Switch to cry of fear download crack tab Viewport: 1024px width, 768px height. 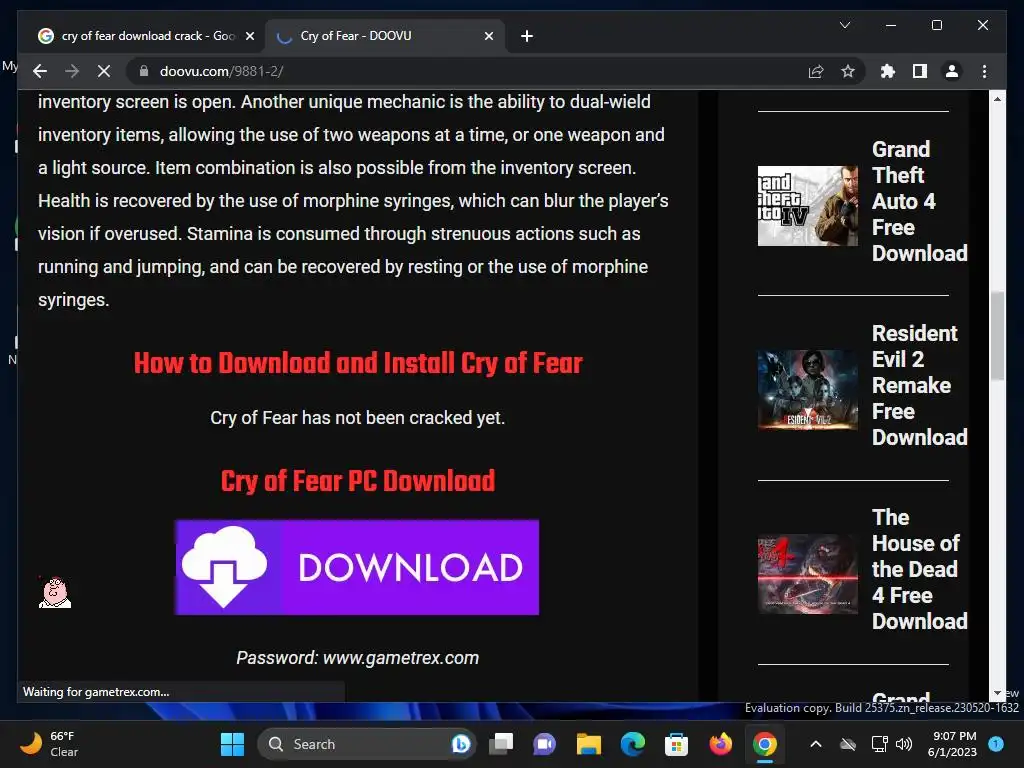tap(146, 36)
